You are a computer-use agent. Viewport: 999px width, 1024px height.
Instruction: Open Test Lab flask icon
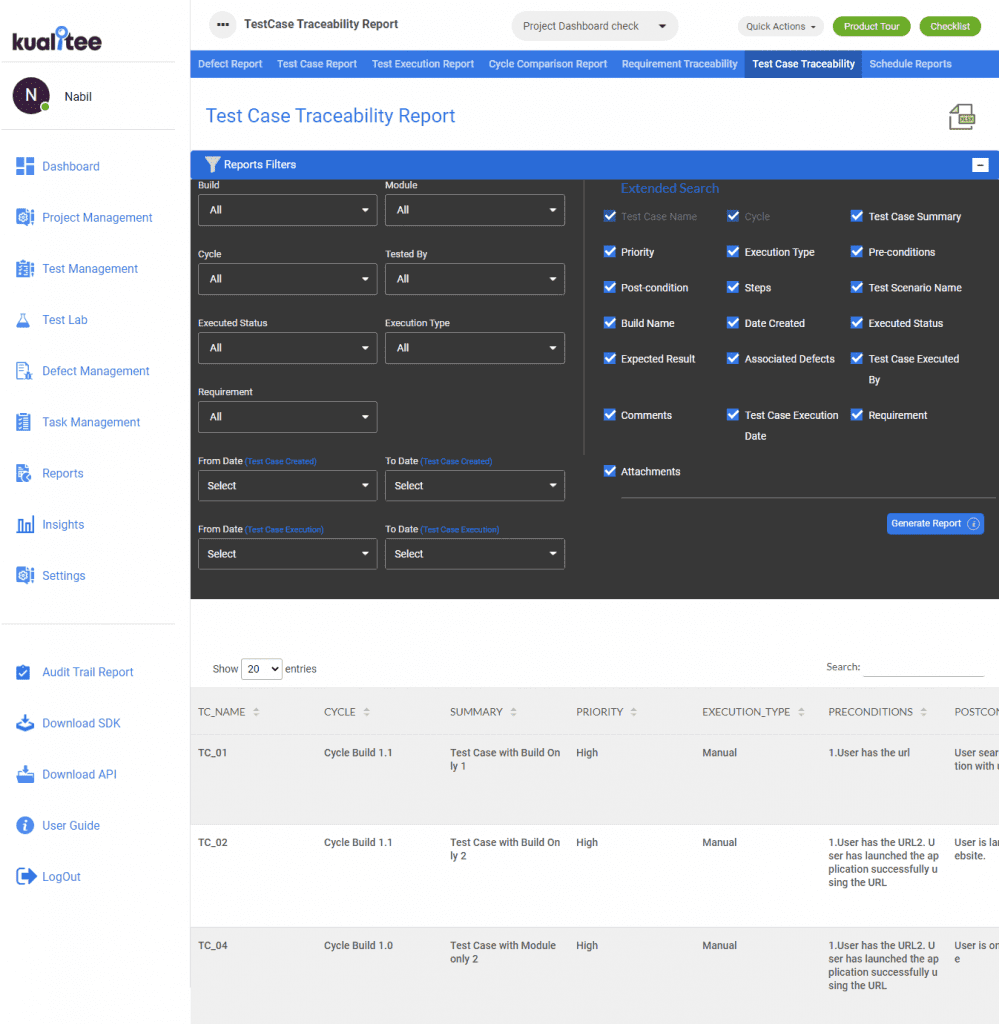click(25, 320)
